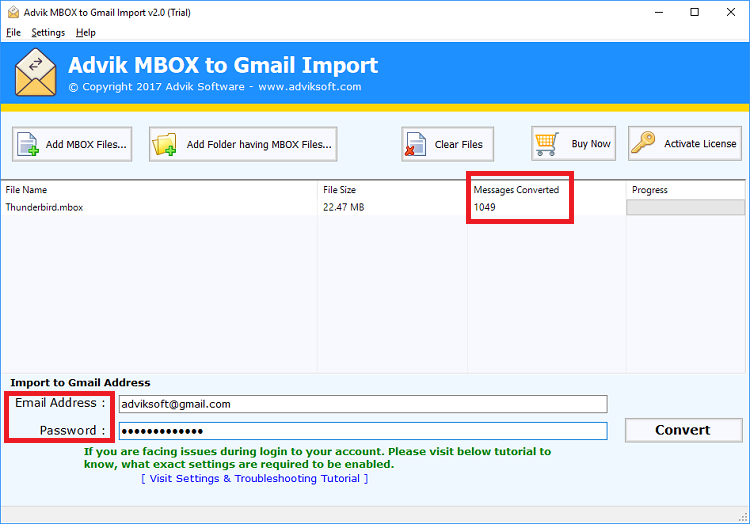750x524 pixels.
Task: Click the 22.47 MB file size cell
Action: (343, 207)
